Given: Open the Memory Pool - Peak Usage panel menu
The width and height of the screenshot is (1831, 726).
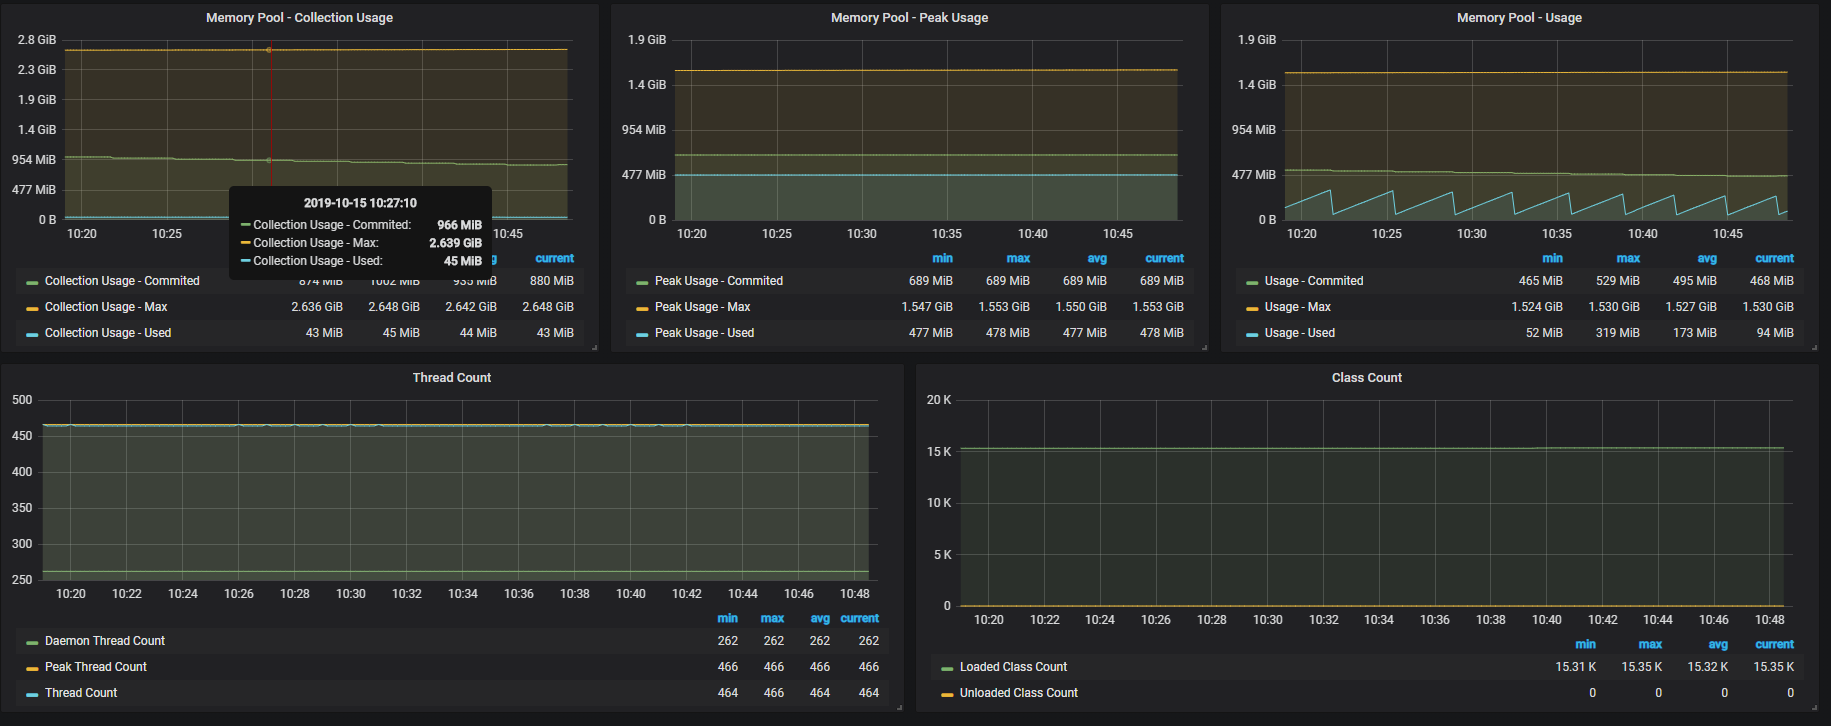Looking at the screenshot, I should pyautogui.click(x=909, y=18).
